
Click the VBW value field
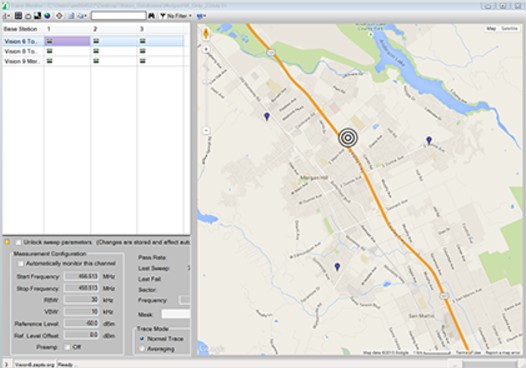pos(81,312)
